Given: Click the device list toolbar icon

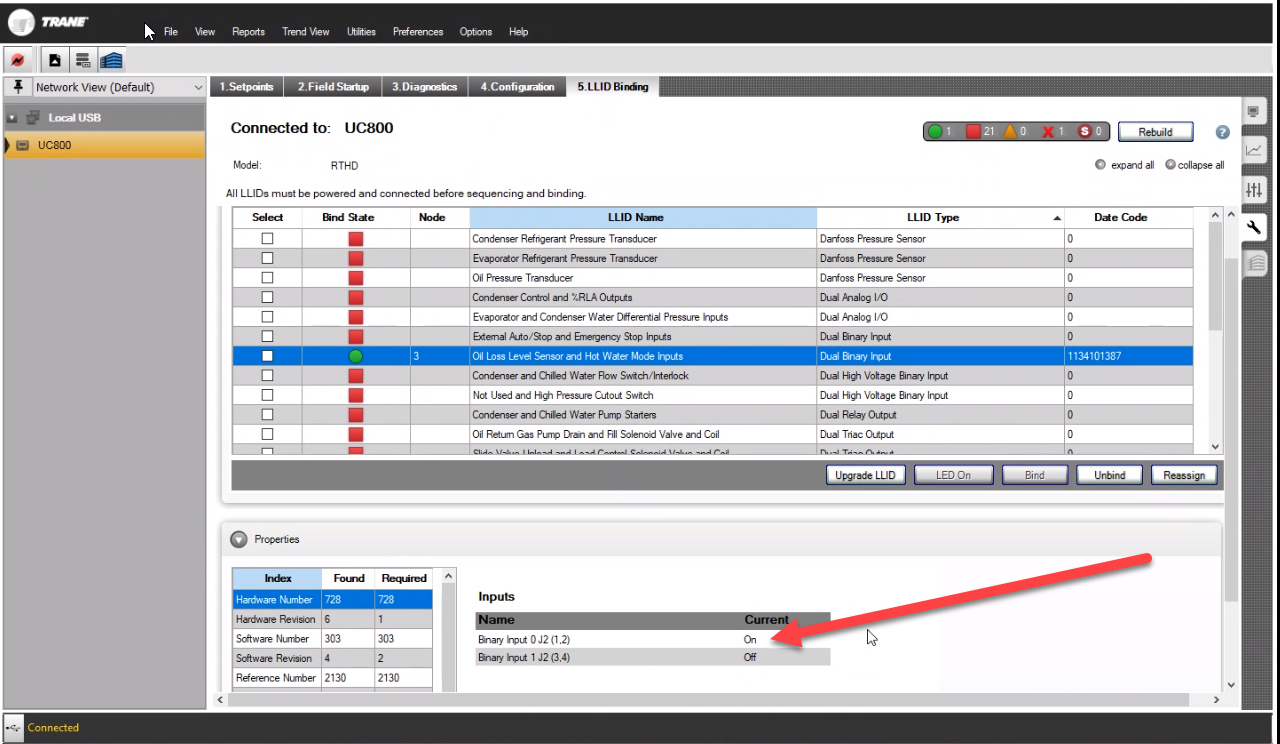Looking at the screenshot, I should [82, 60].
